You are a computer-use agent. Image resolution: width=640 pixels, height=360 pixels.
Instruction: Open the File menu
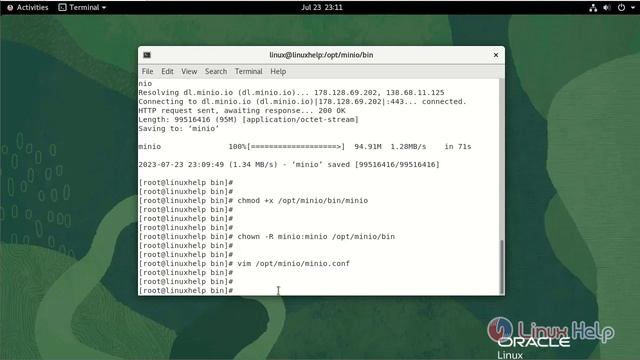click(x=147, y=71)
